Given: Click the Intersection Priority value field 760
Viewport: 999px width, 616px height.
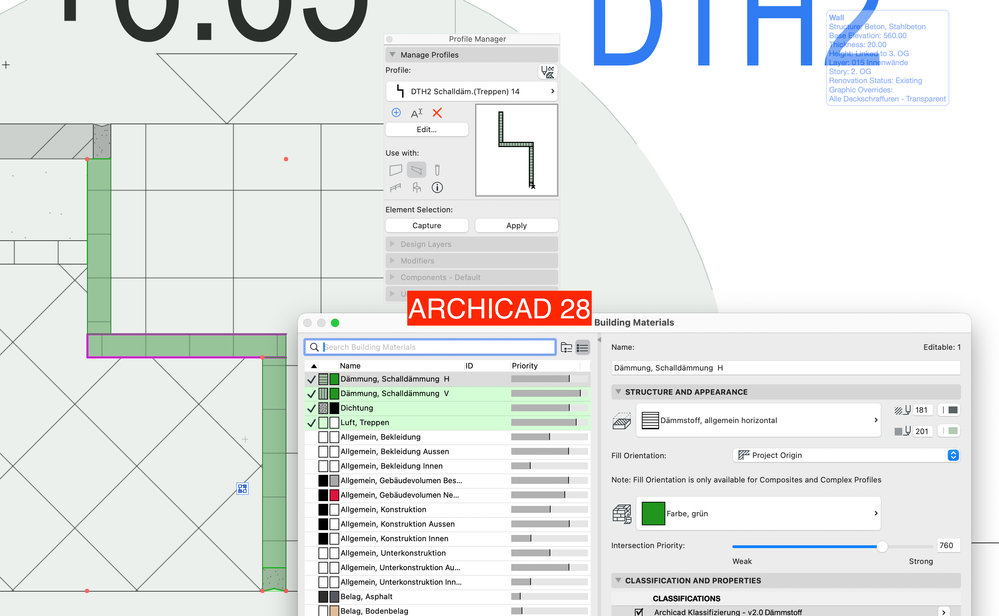Looking at the screenshot, I should (948, 546).
